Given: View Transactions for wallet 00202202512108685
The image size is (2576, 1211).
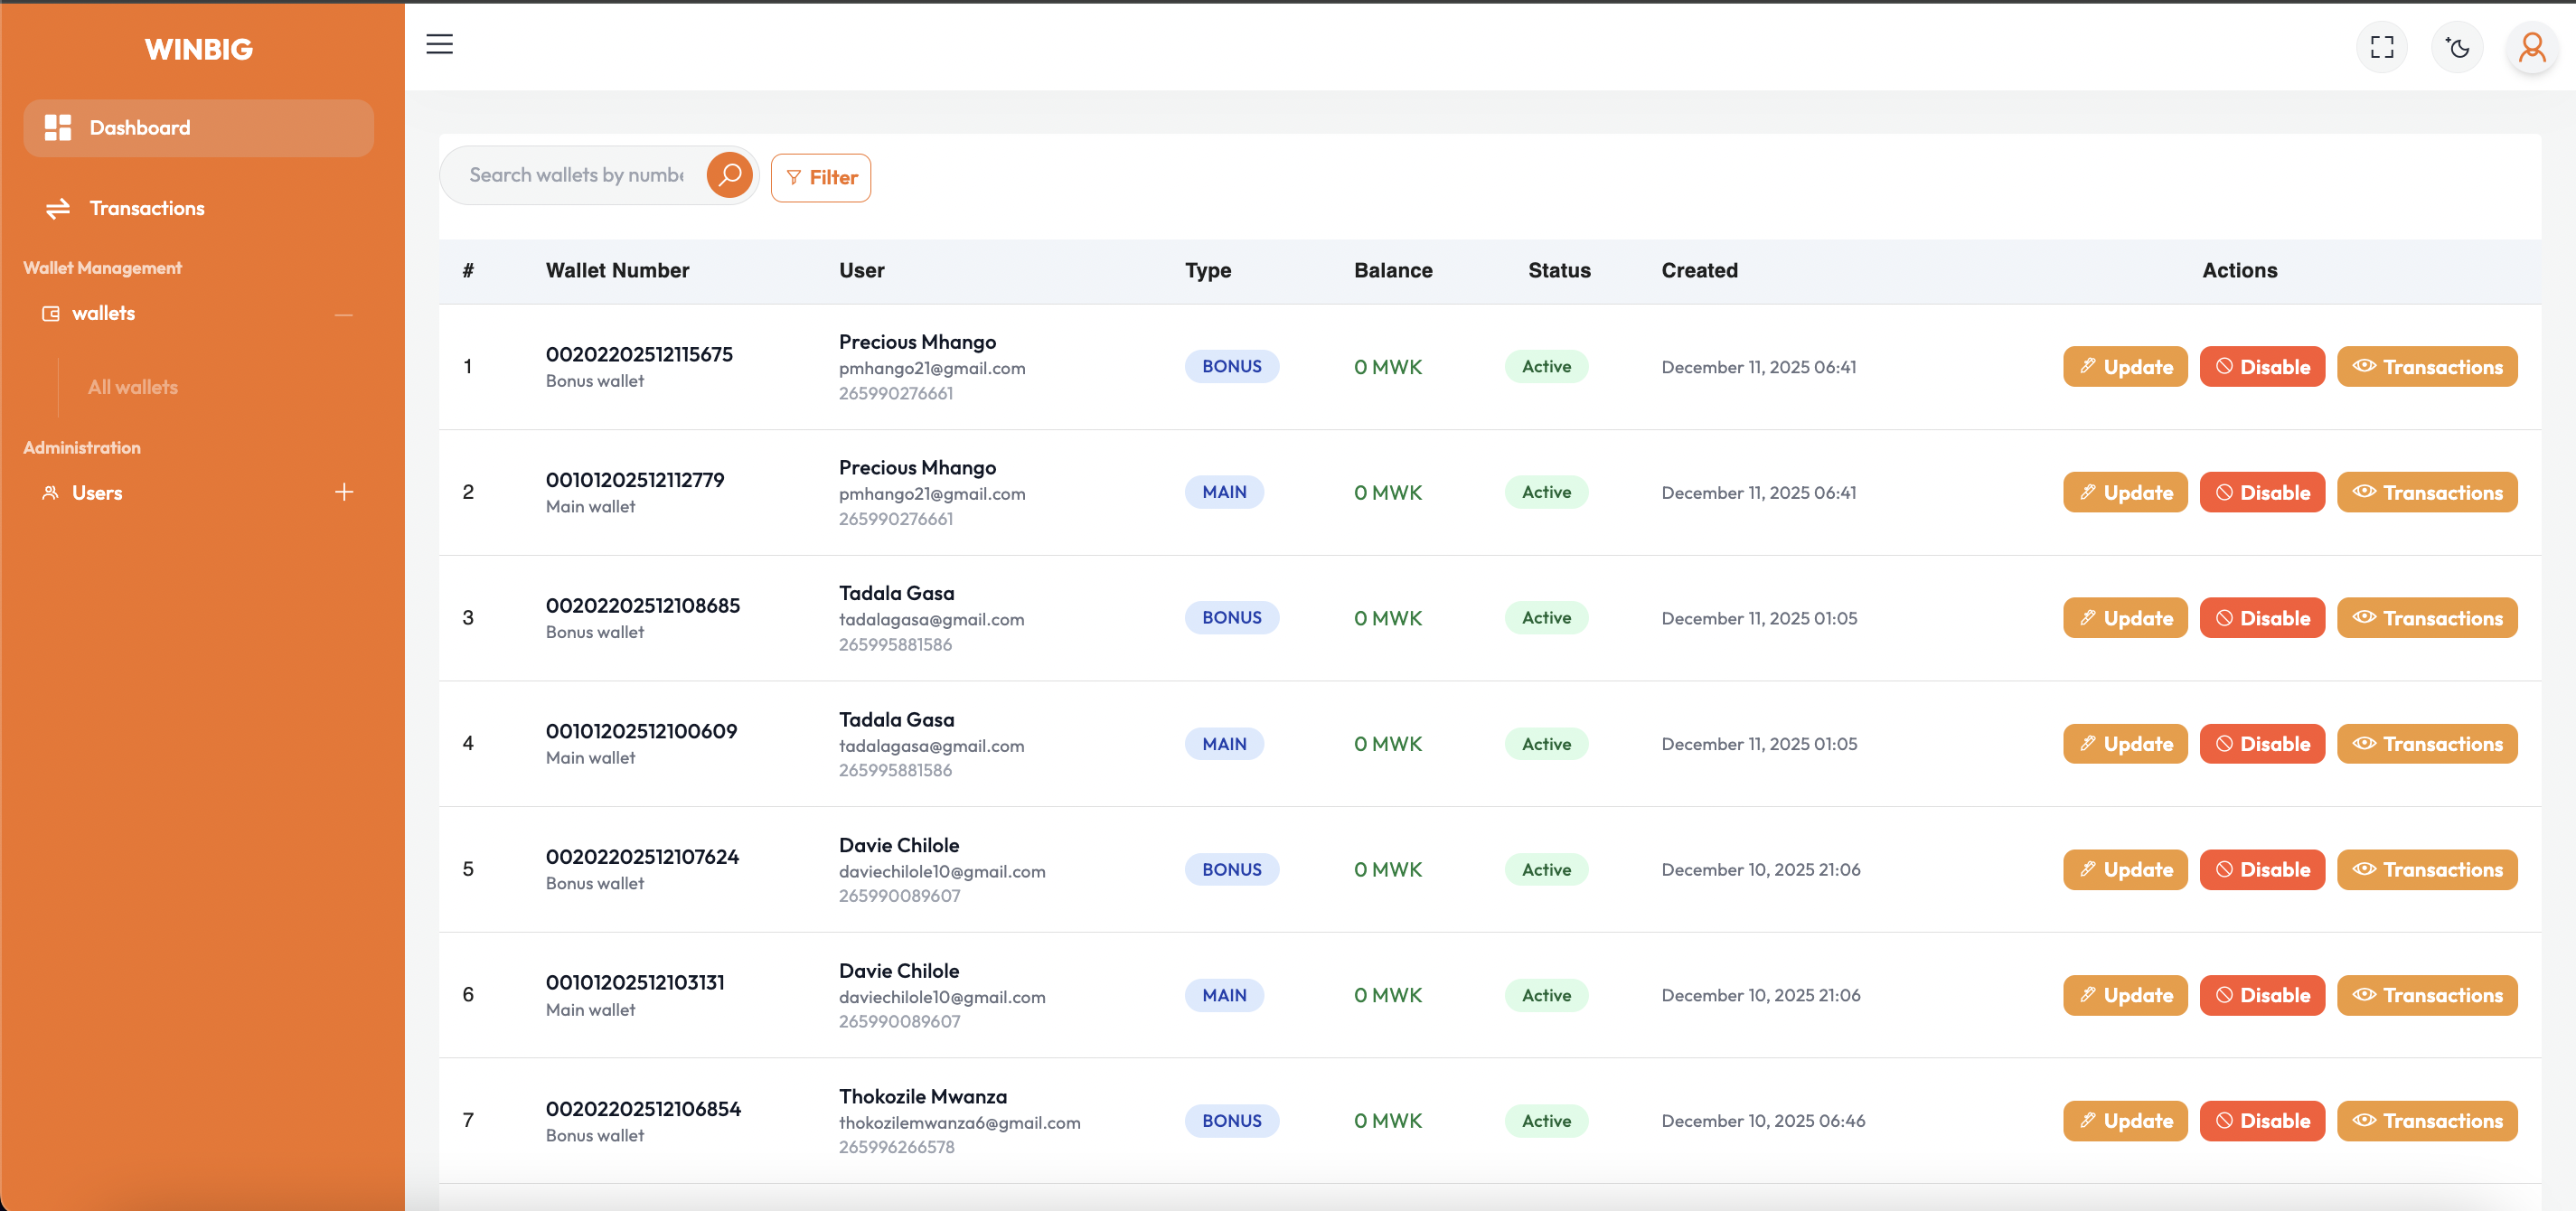Looking at the screenshot, I should tap(2426, 618).
